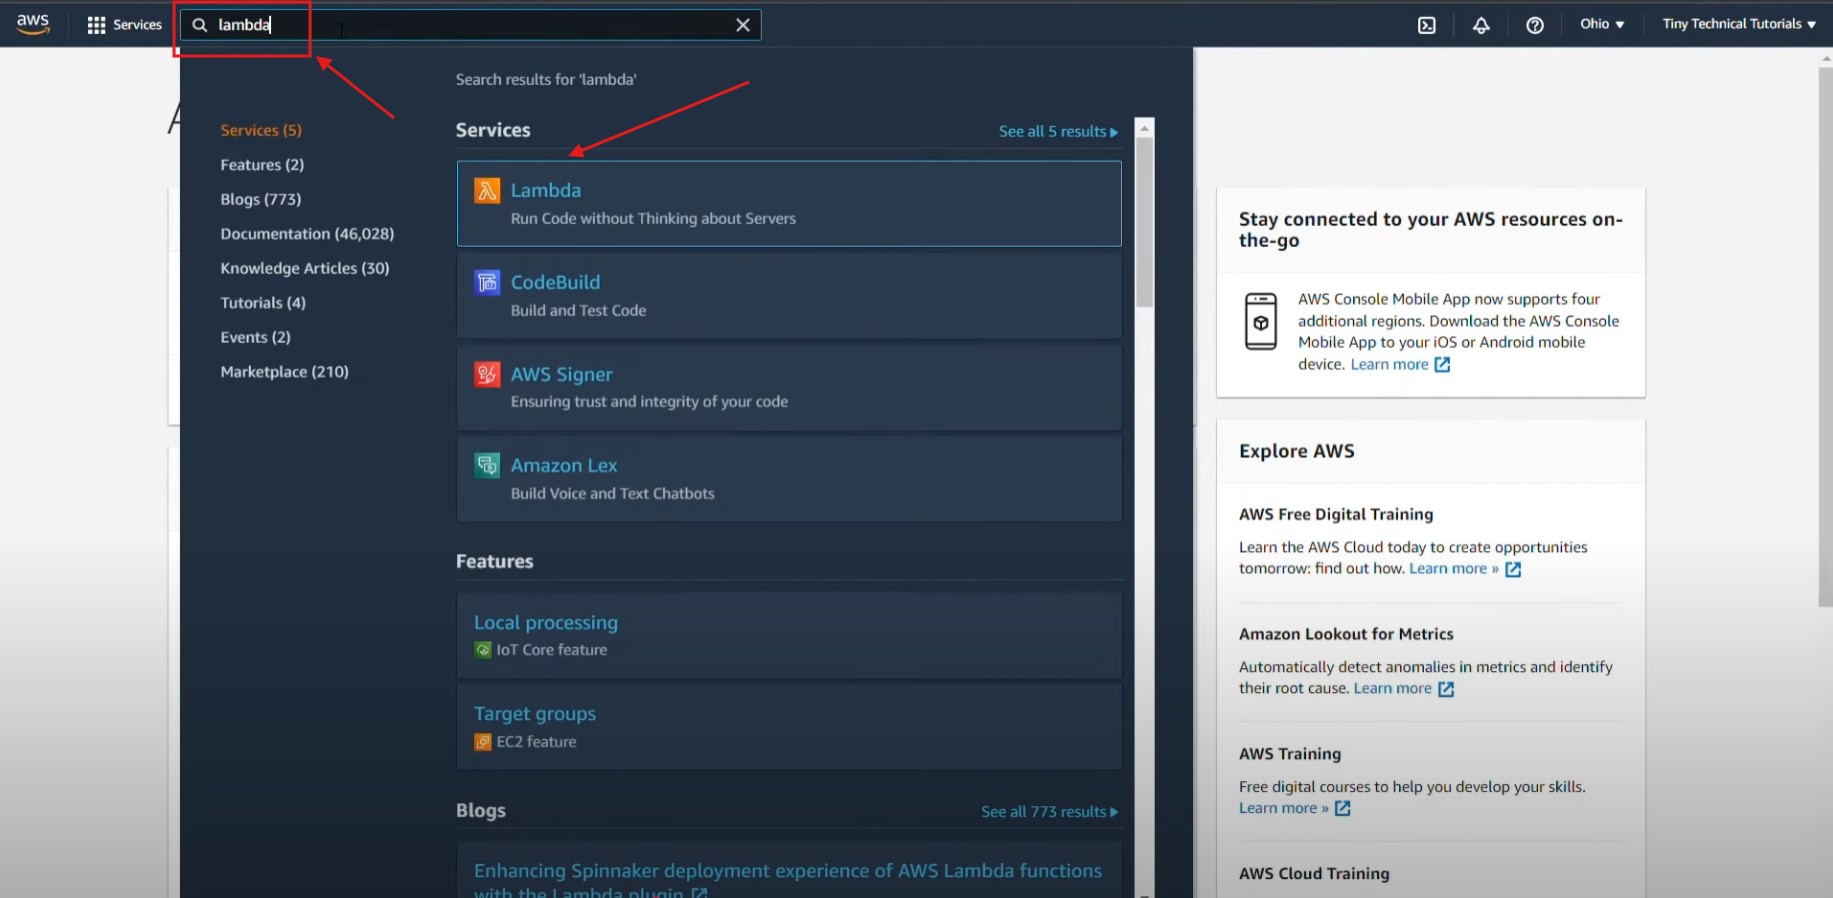Click the AWS logo home icon
This screenshot has height=898, width=1833.
click(33, 24)
